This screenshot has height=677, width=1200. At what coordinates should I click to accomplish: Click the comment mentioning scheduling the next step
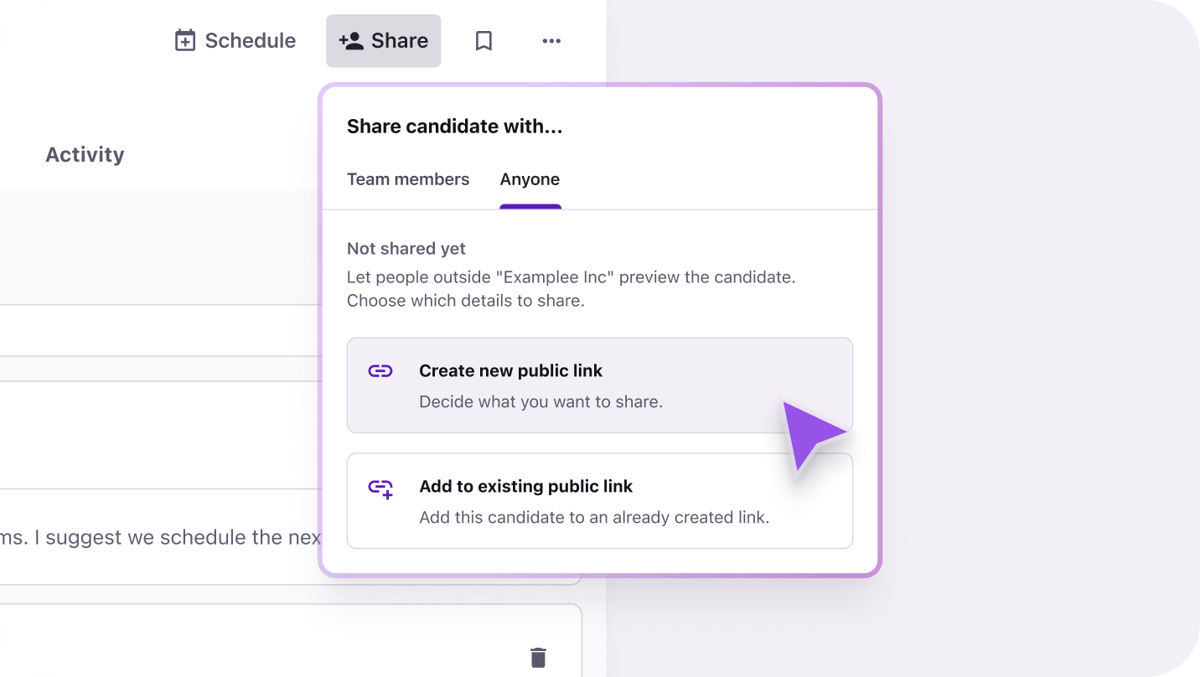click(160, 537)
